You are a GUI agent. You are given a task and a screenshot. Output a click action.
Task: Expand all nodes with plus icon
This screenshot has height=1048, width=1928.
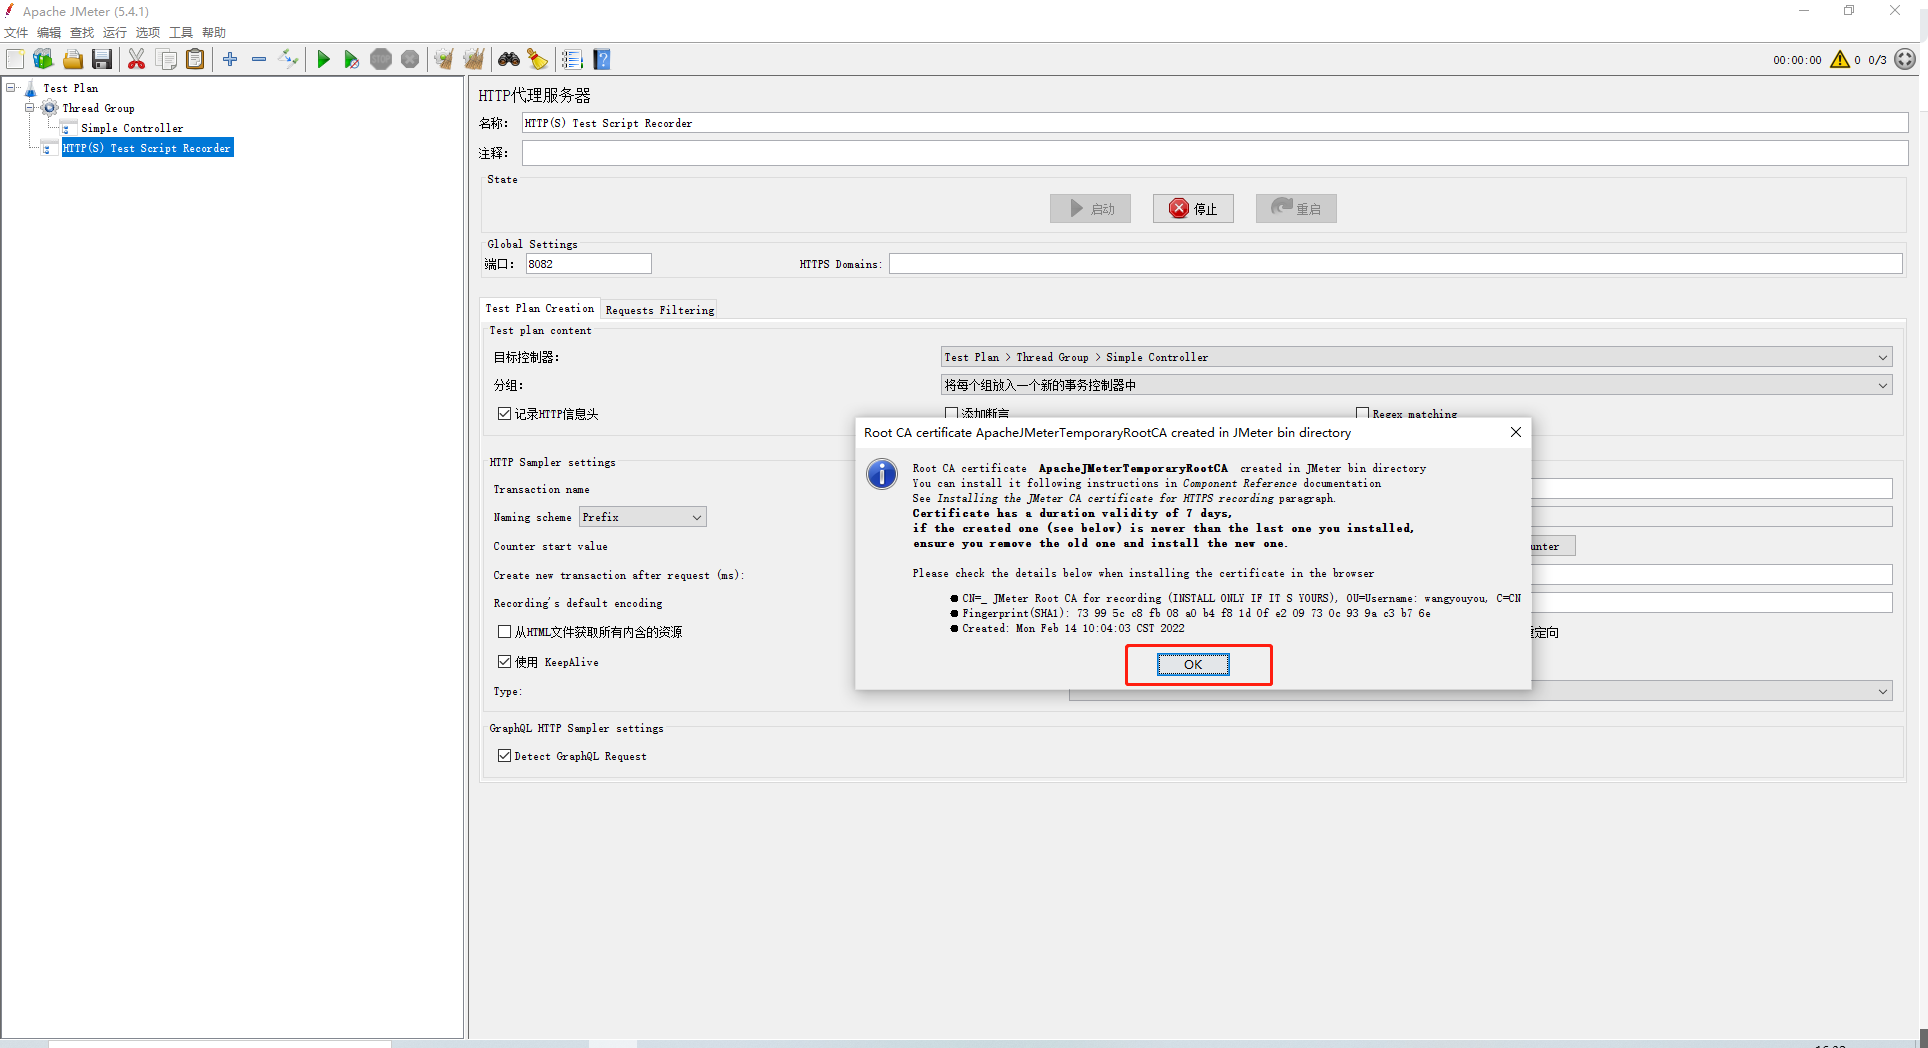[230, 60]
